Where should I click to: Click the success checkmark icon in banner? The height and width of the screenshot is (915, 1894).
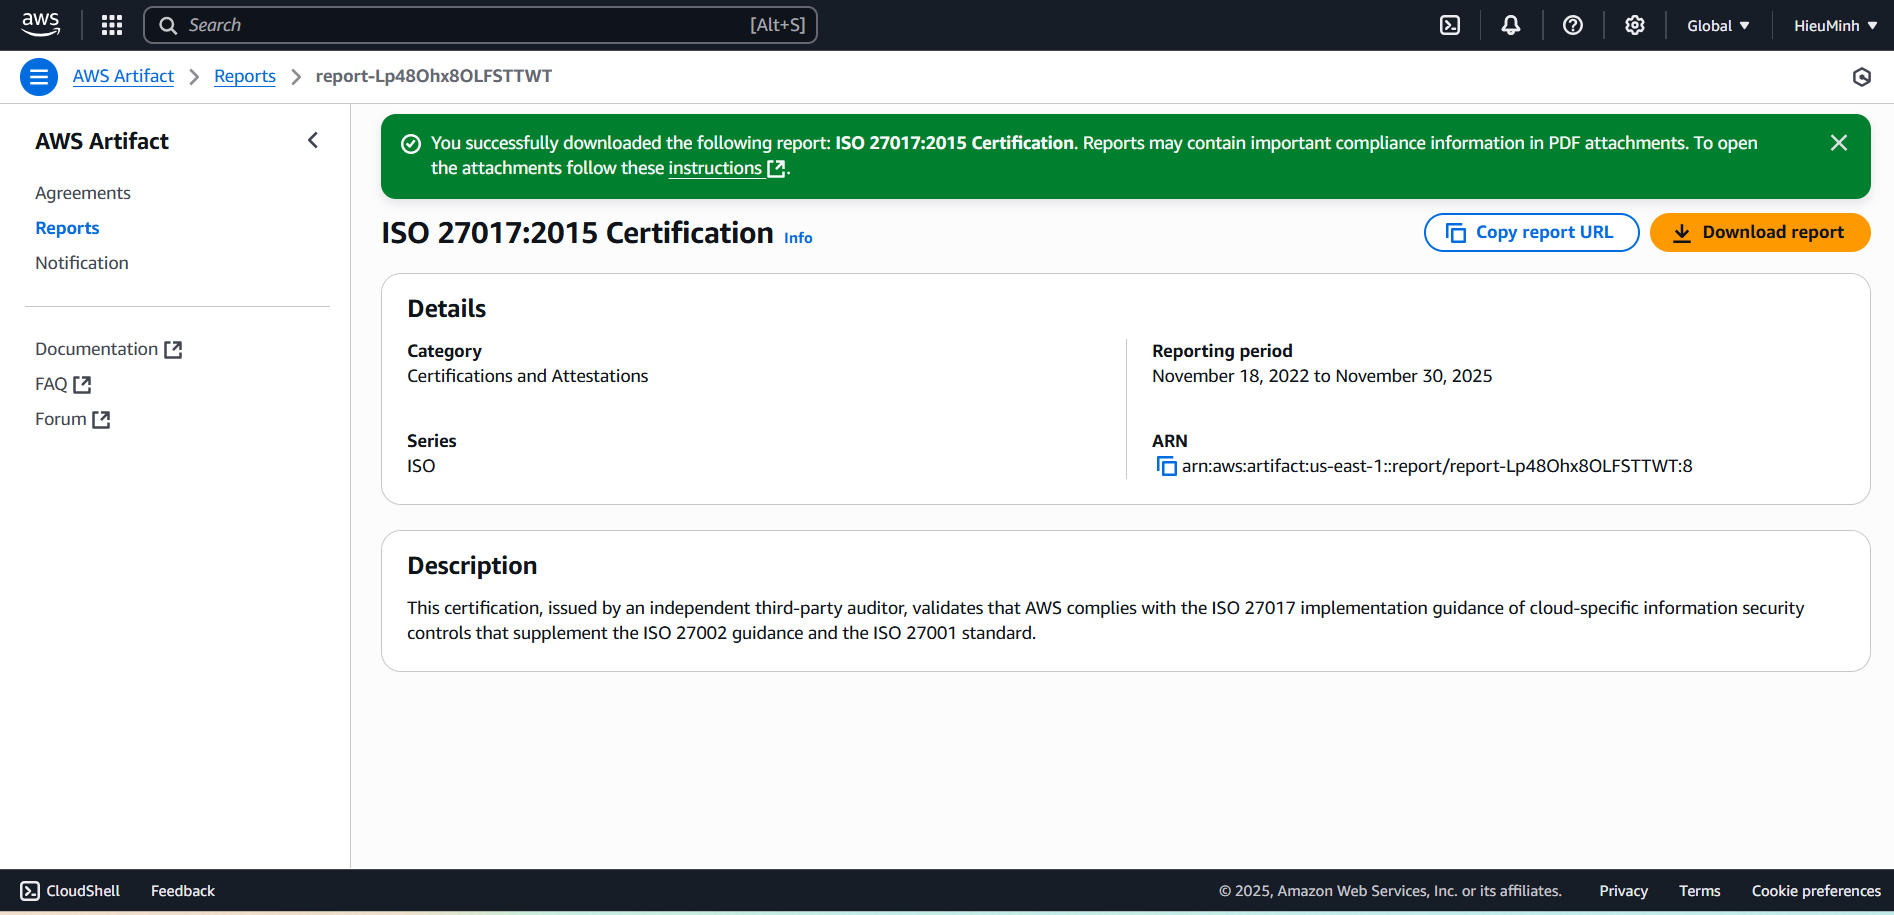click(410, 143)
